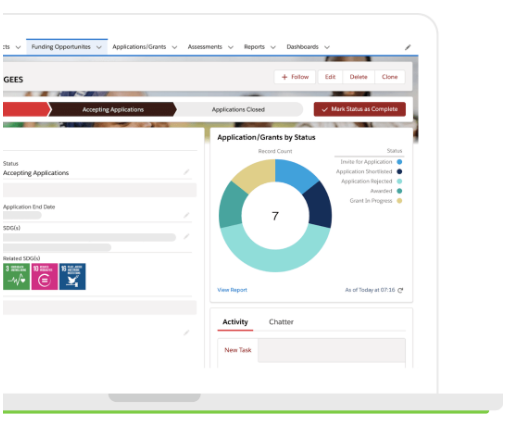507x422 pixels.
Task: Select the Activity tab
Action: [x=235, y=322]
